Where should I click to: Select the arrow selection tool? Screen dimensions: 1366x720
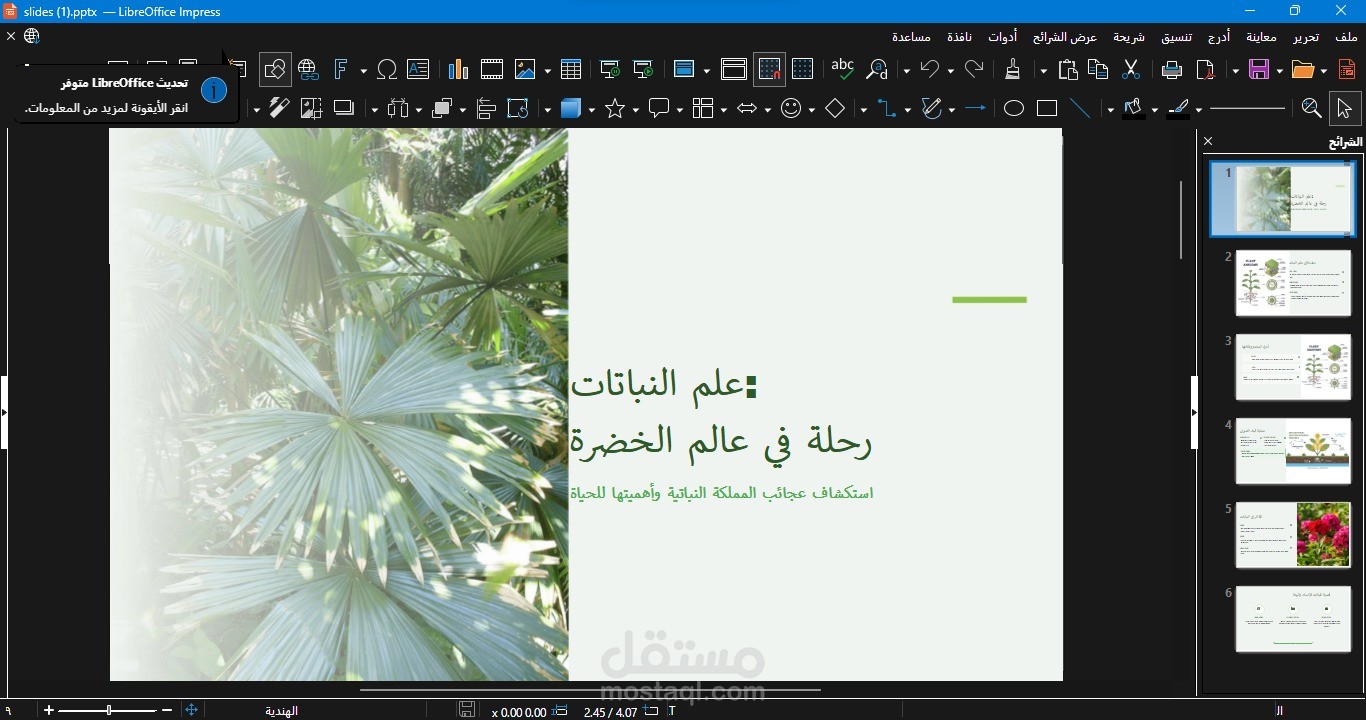point(1344,108)
